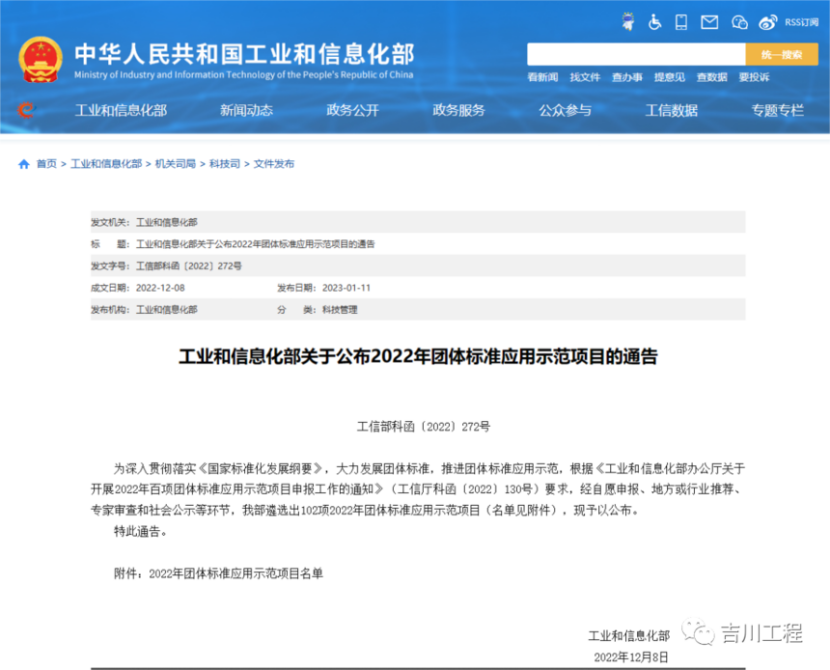The height and width of the screenshot is (670, 830).
Task: Open the RSS订阅 link
Action: pyautogui.click(x=801, y=22)
